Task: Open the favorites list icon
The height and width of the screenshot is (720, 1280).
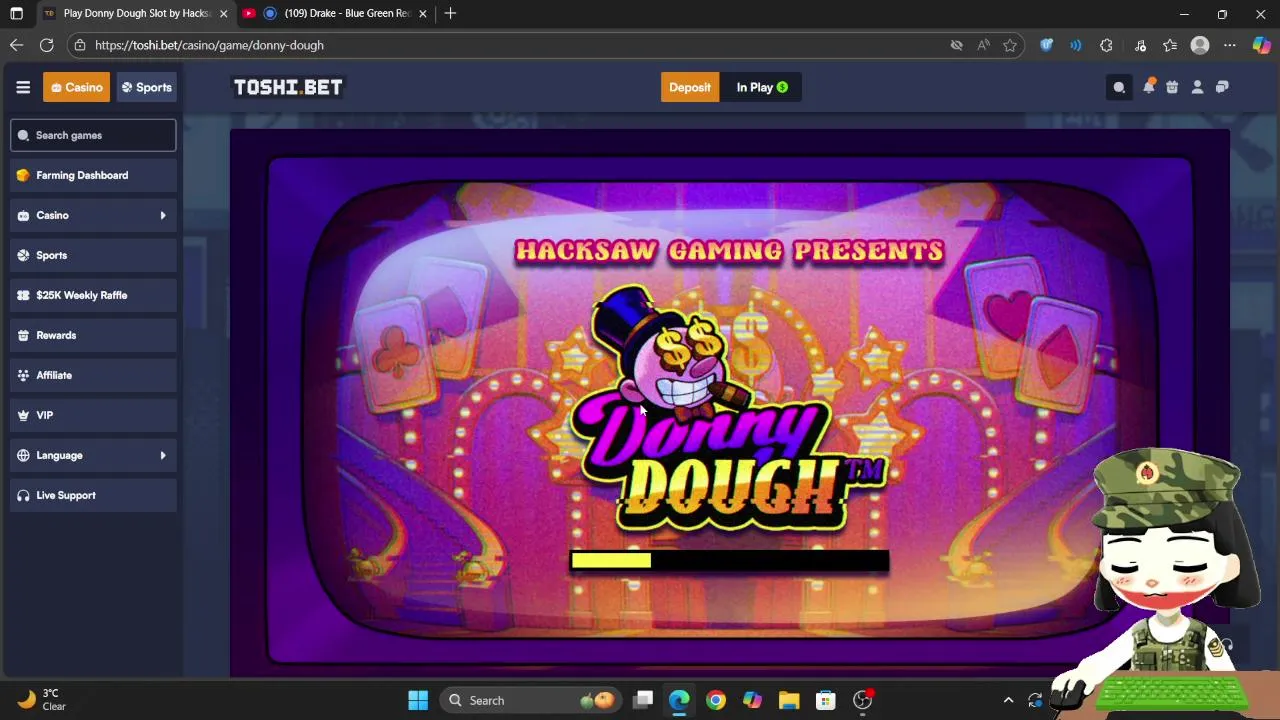Action: click(1170, 45)
